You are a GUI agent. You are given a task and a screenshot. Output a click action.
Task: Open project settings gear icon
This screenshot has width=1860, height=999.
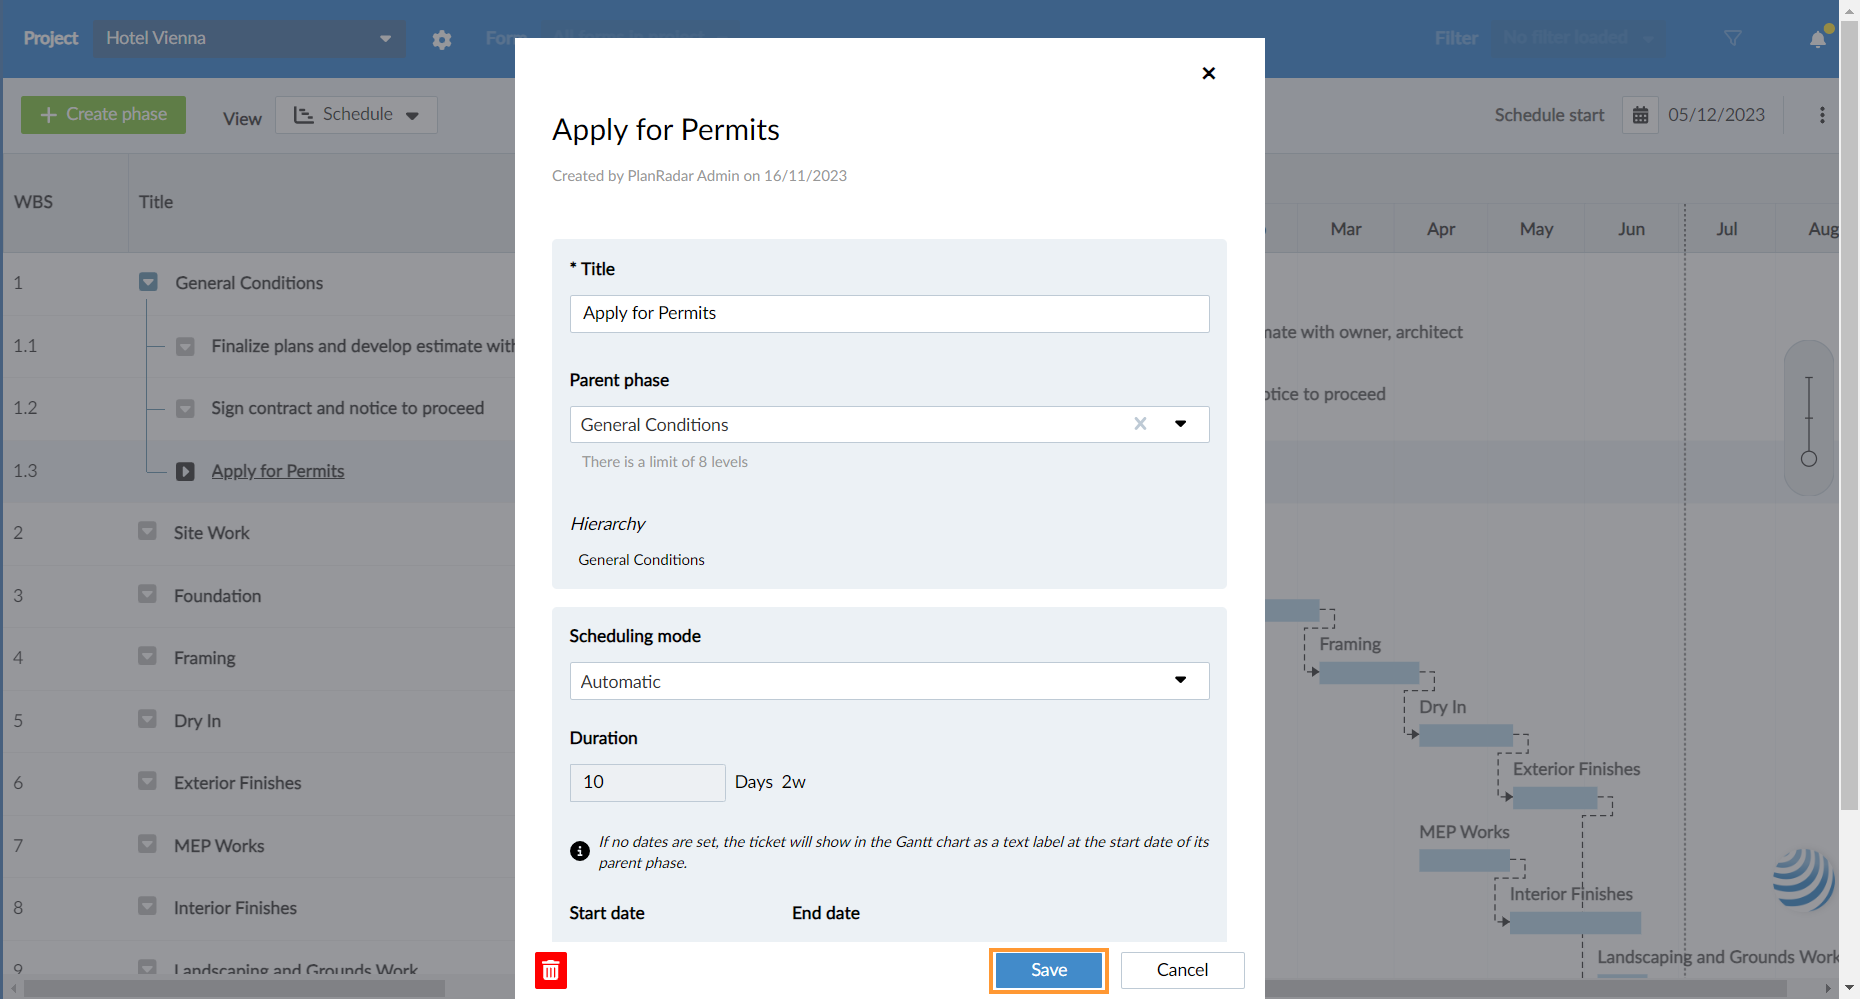coord(442,39)
